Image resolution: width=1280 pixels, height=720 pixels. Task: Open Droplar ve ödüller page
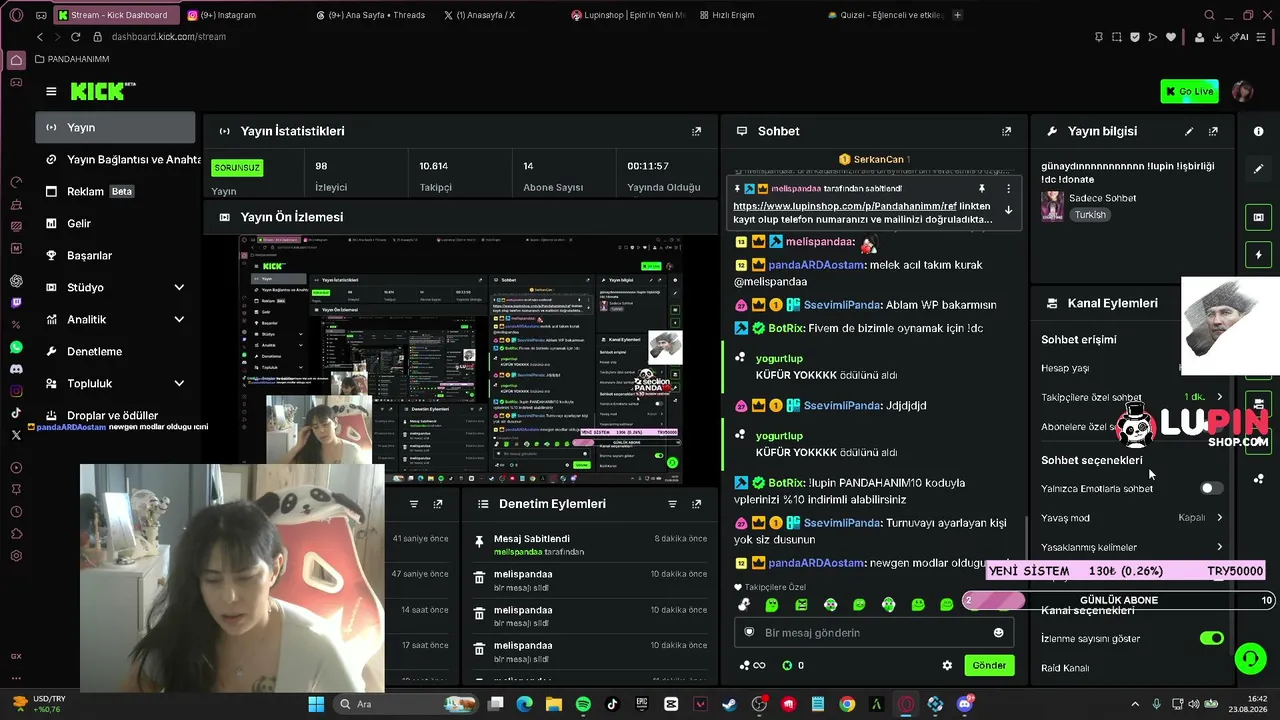[x=116, y=415]
